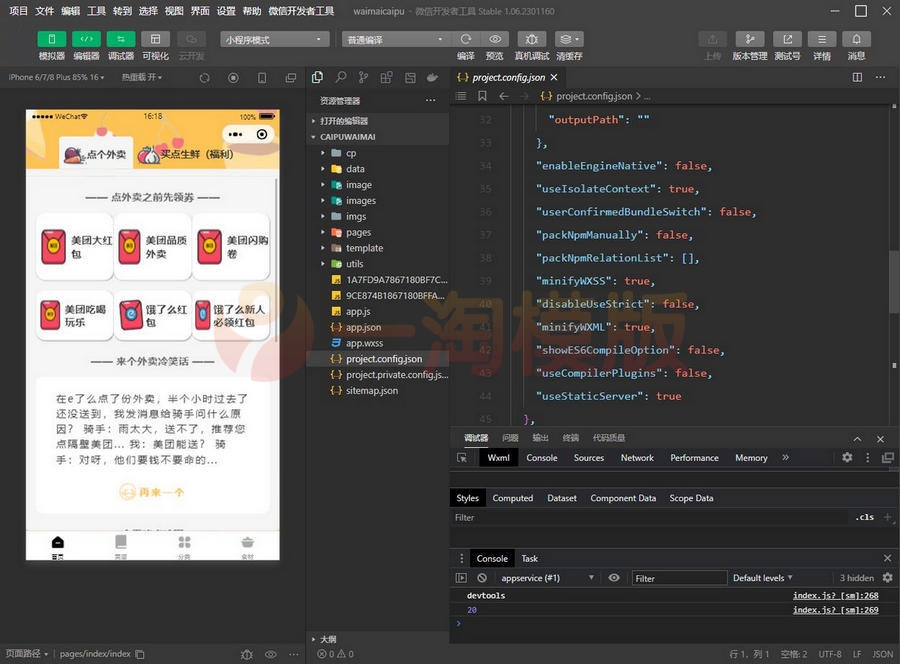Open the Default levels dropdown
Screen dimensions: 900x664
coord(762,578)
